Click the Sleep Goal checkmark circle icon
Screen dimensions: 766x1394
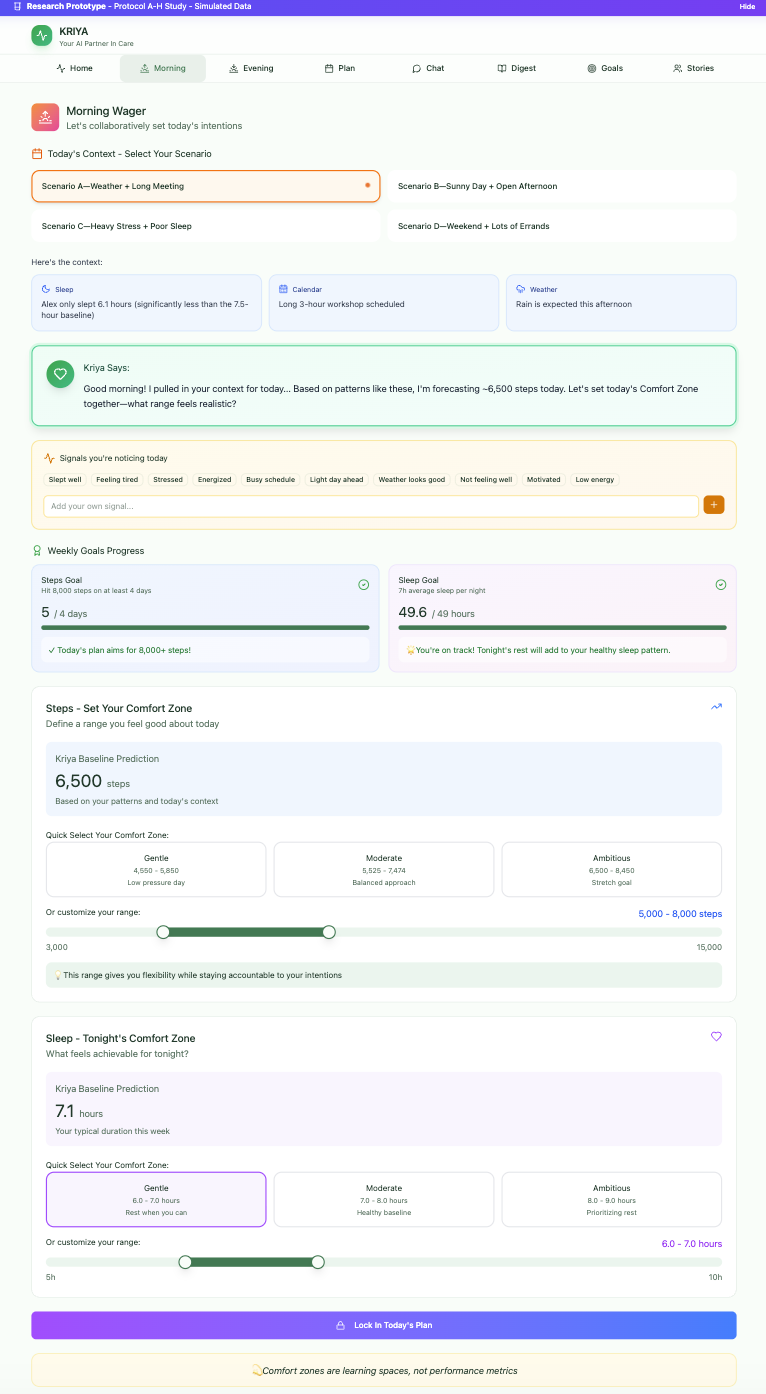pos(721,585)
